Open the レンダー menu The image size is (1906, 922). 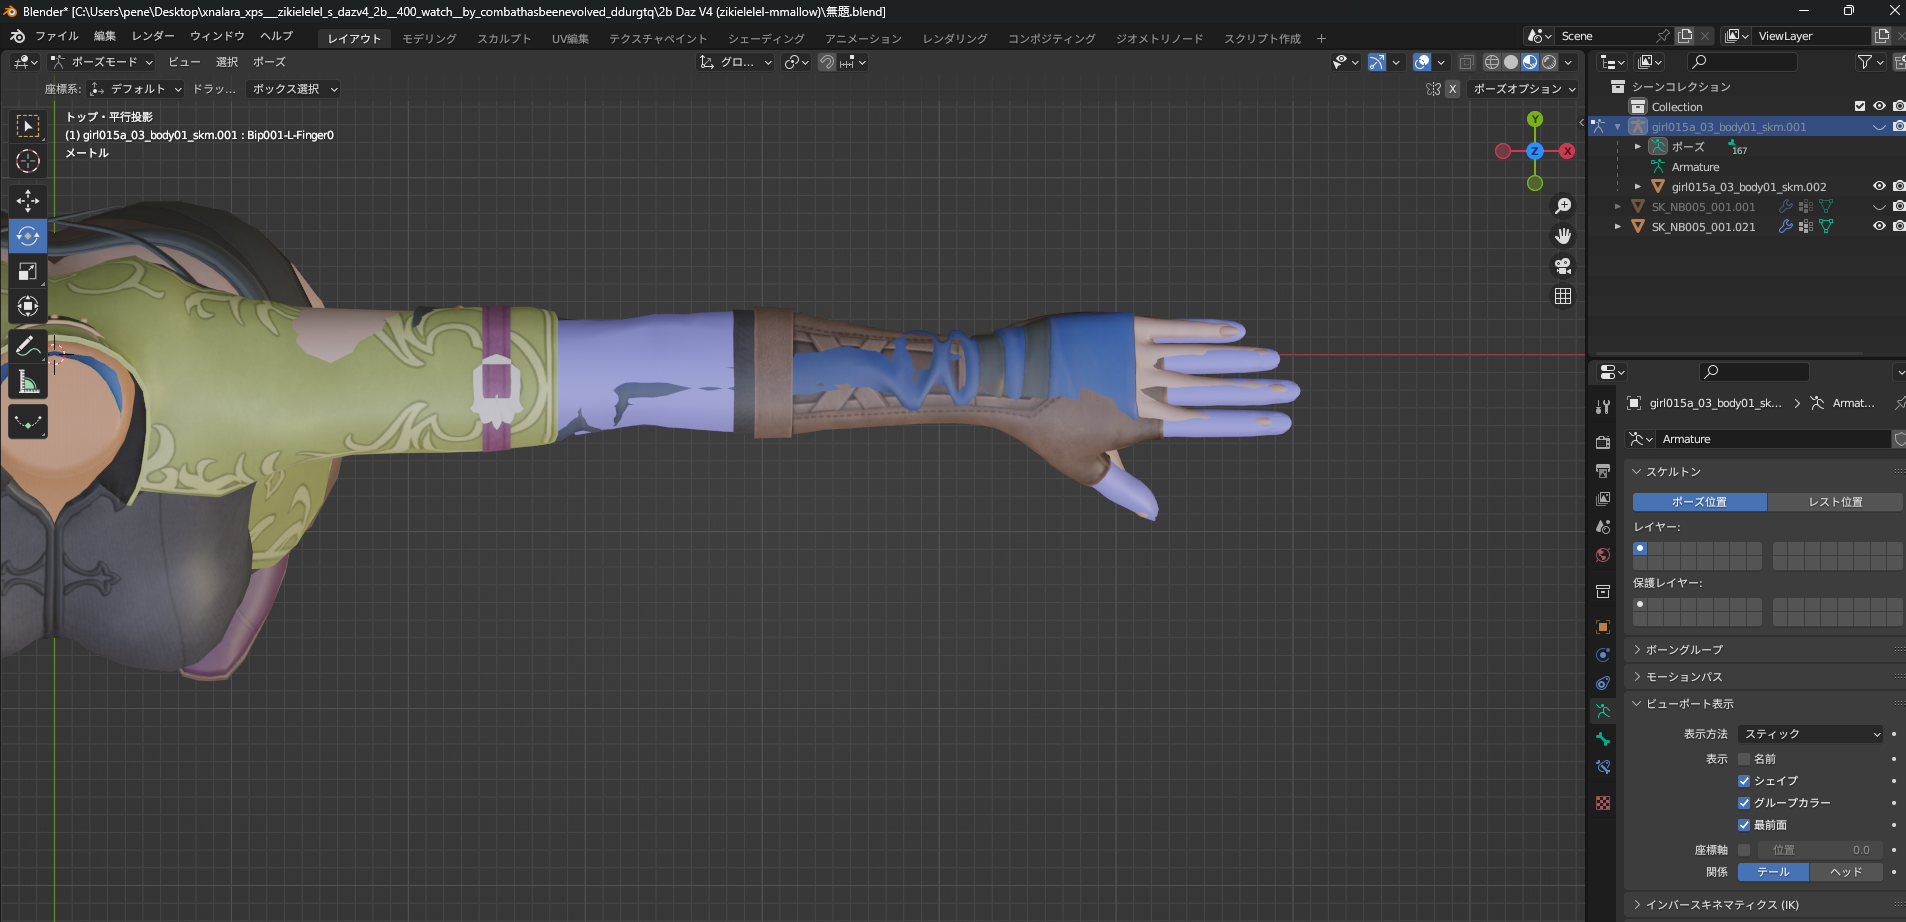click(x=153, y=36)
